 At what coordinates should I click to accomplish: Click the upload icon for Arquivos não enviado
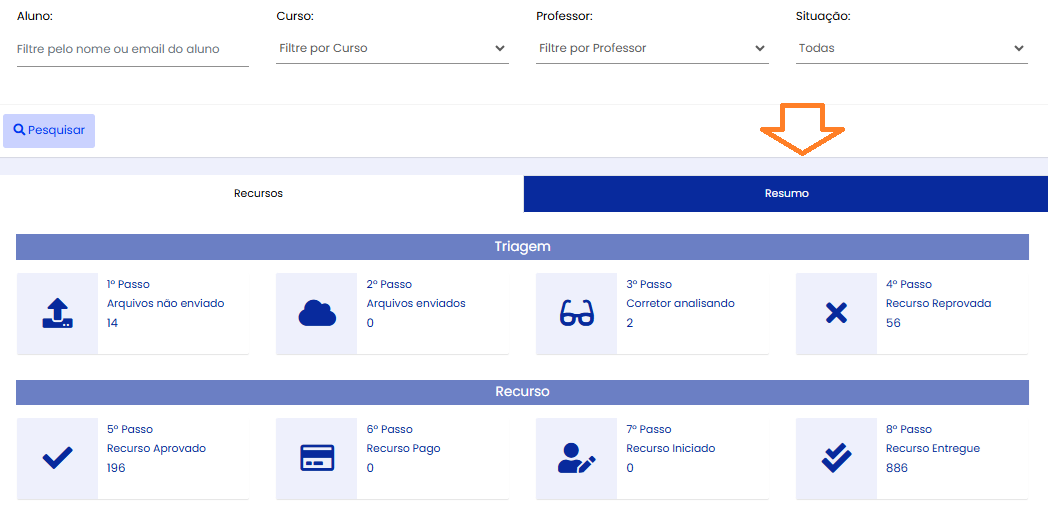(57, 313)
